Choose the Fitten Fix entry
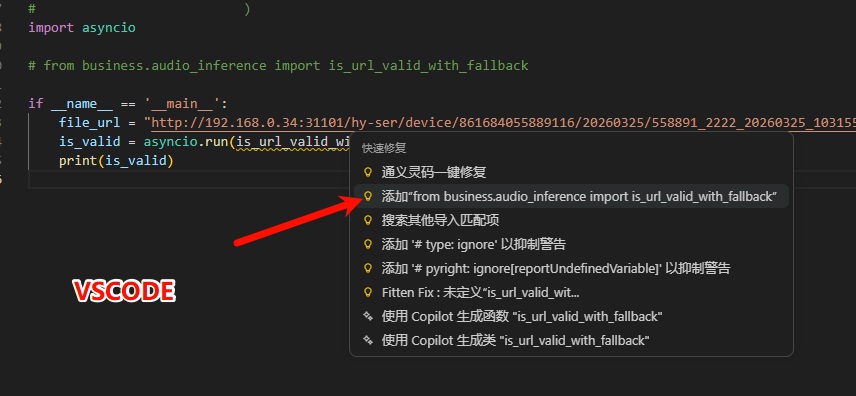The height and width of the screenshot is (396, 856). point(571,292)
